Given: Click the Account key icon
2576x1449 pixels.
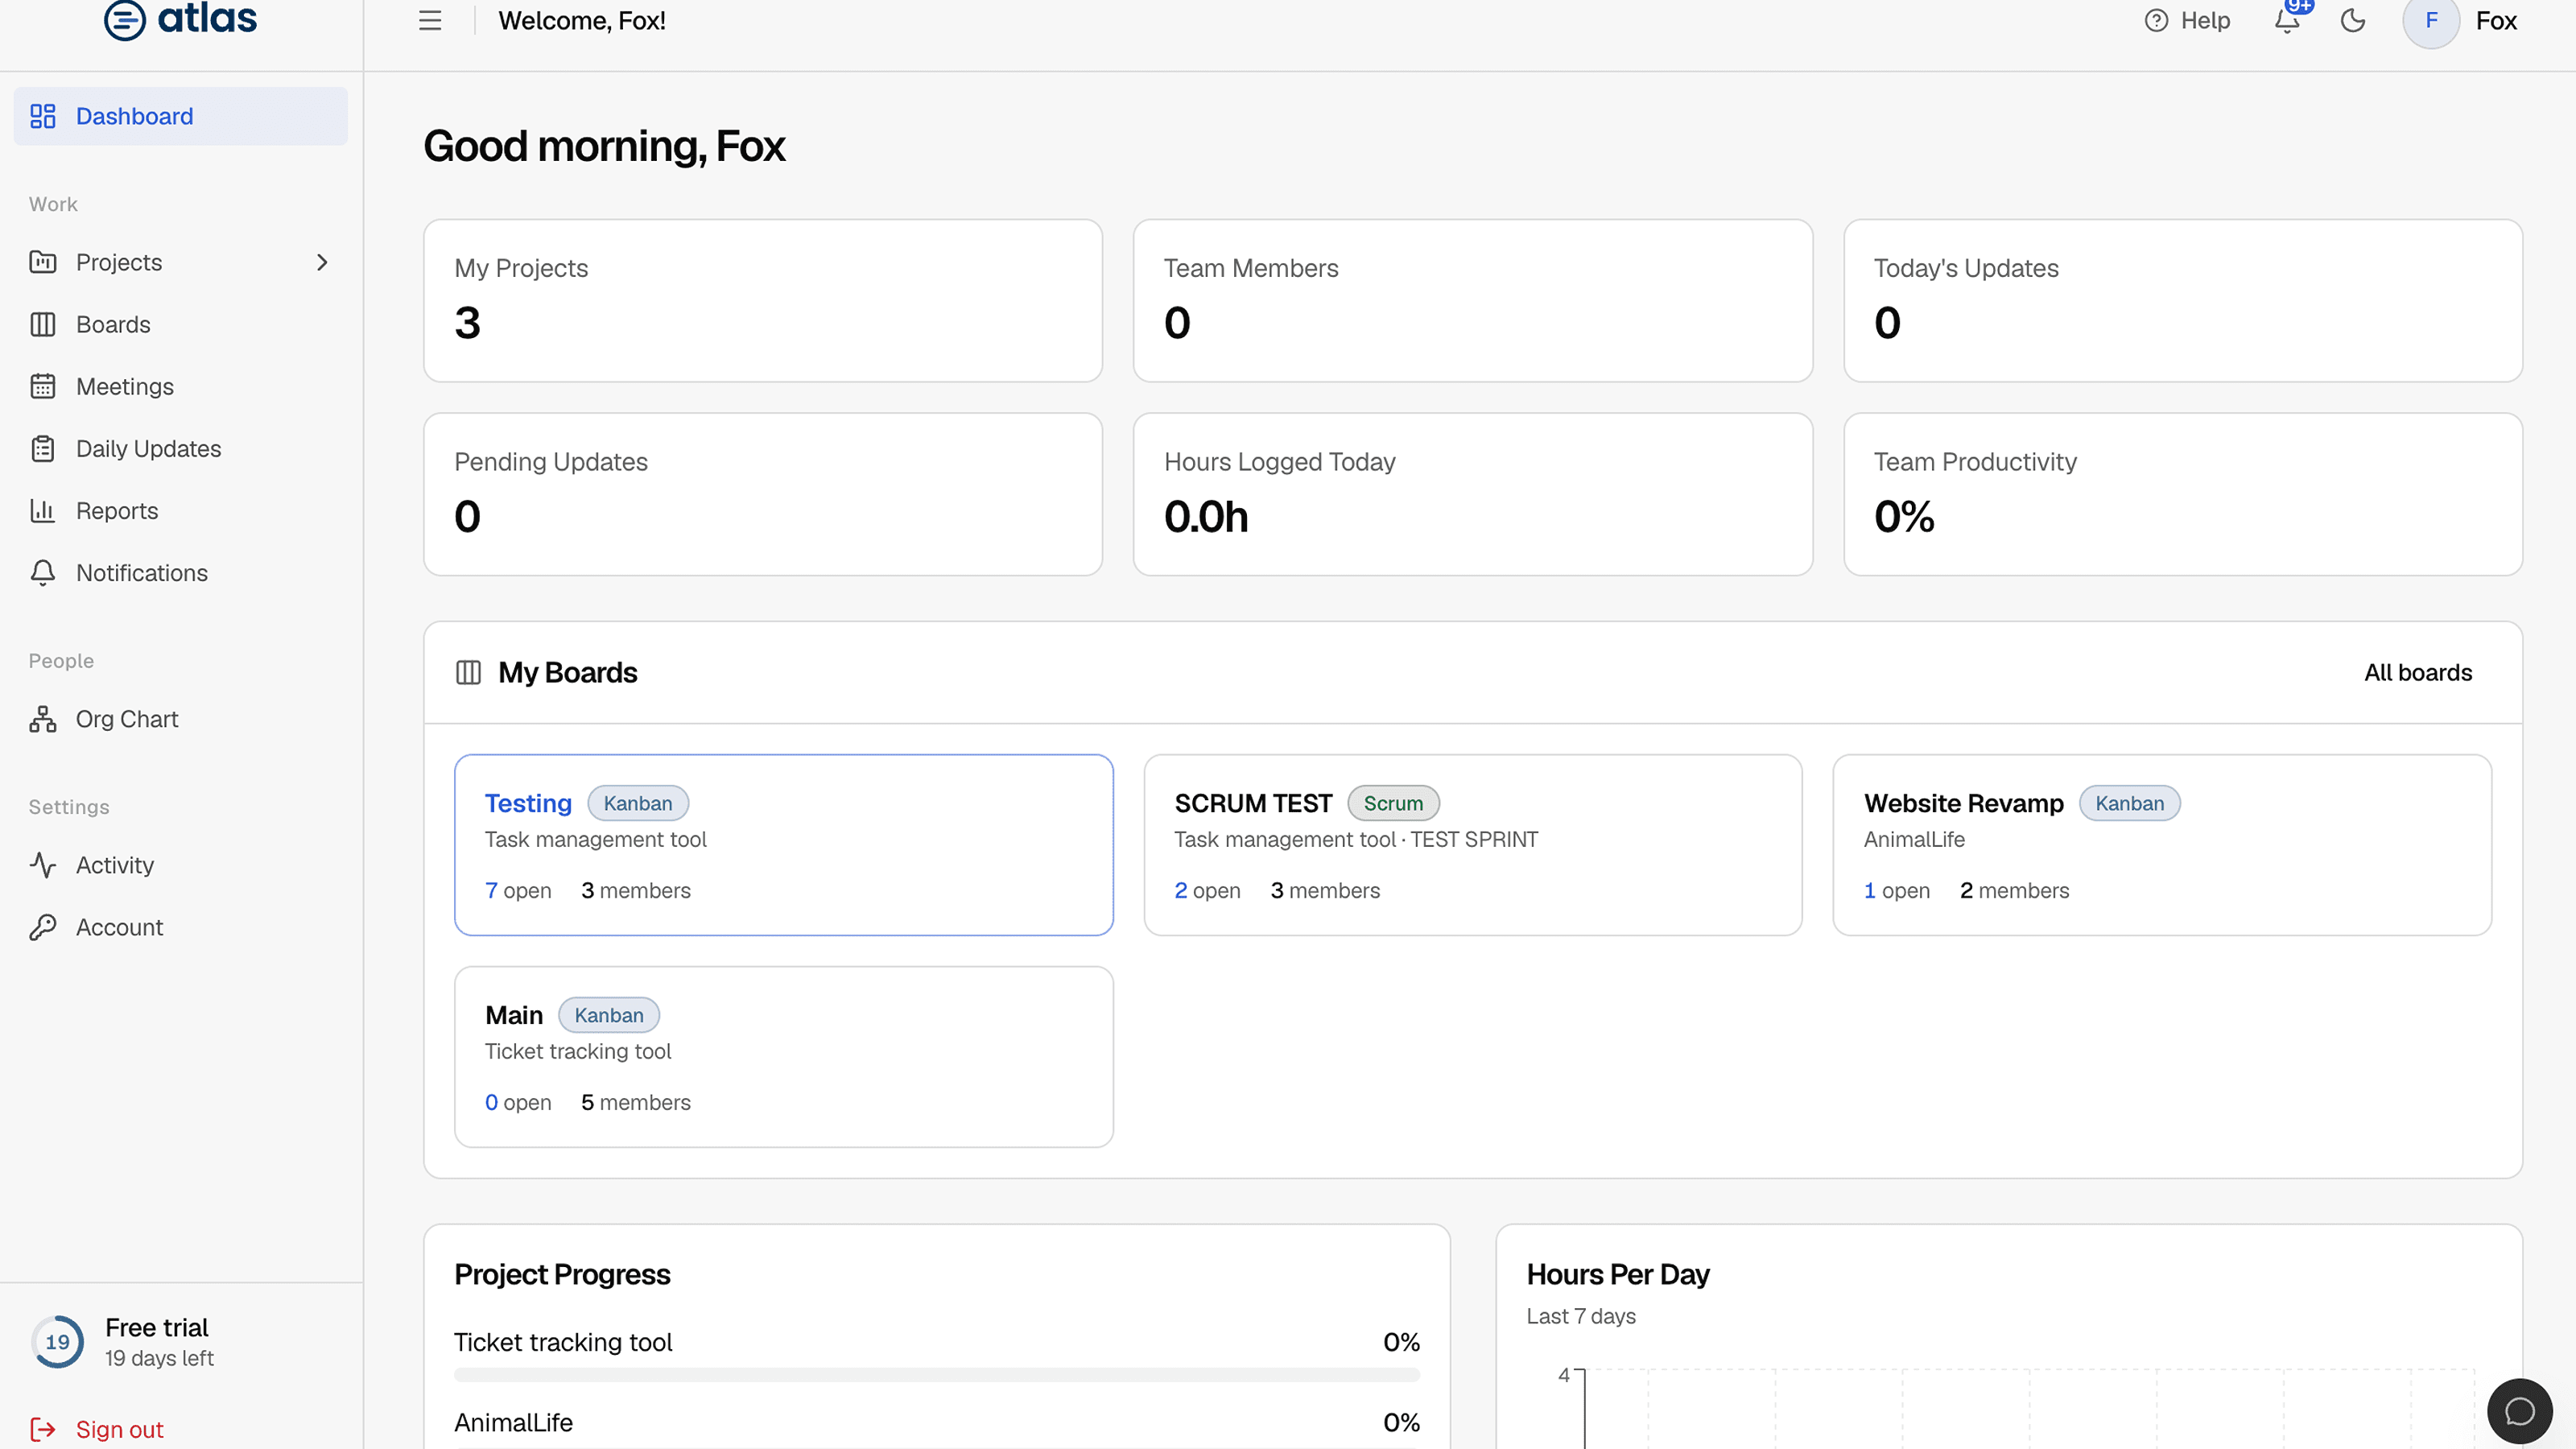Looking at the screenshot, I should (43, 927).
